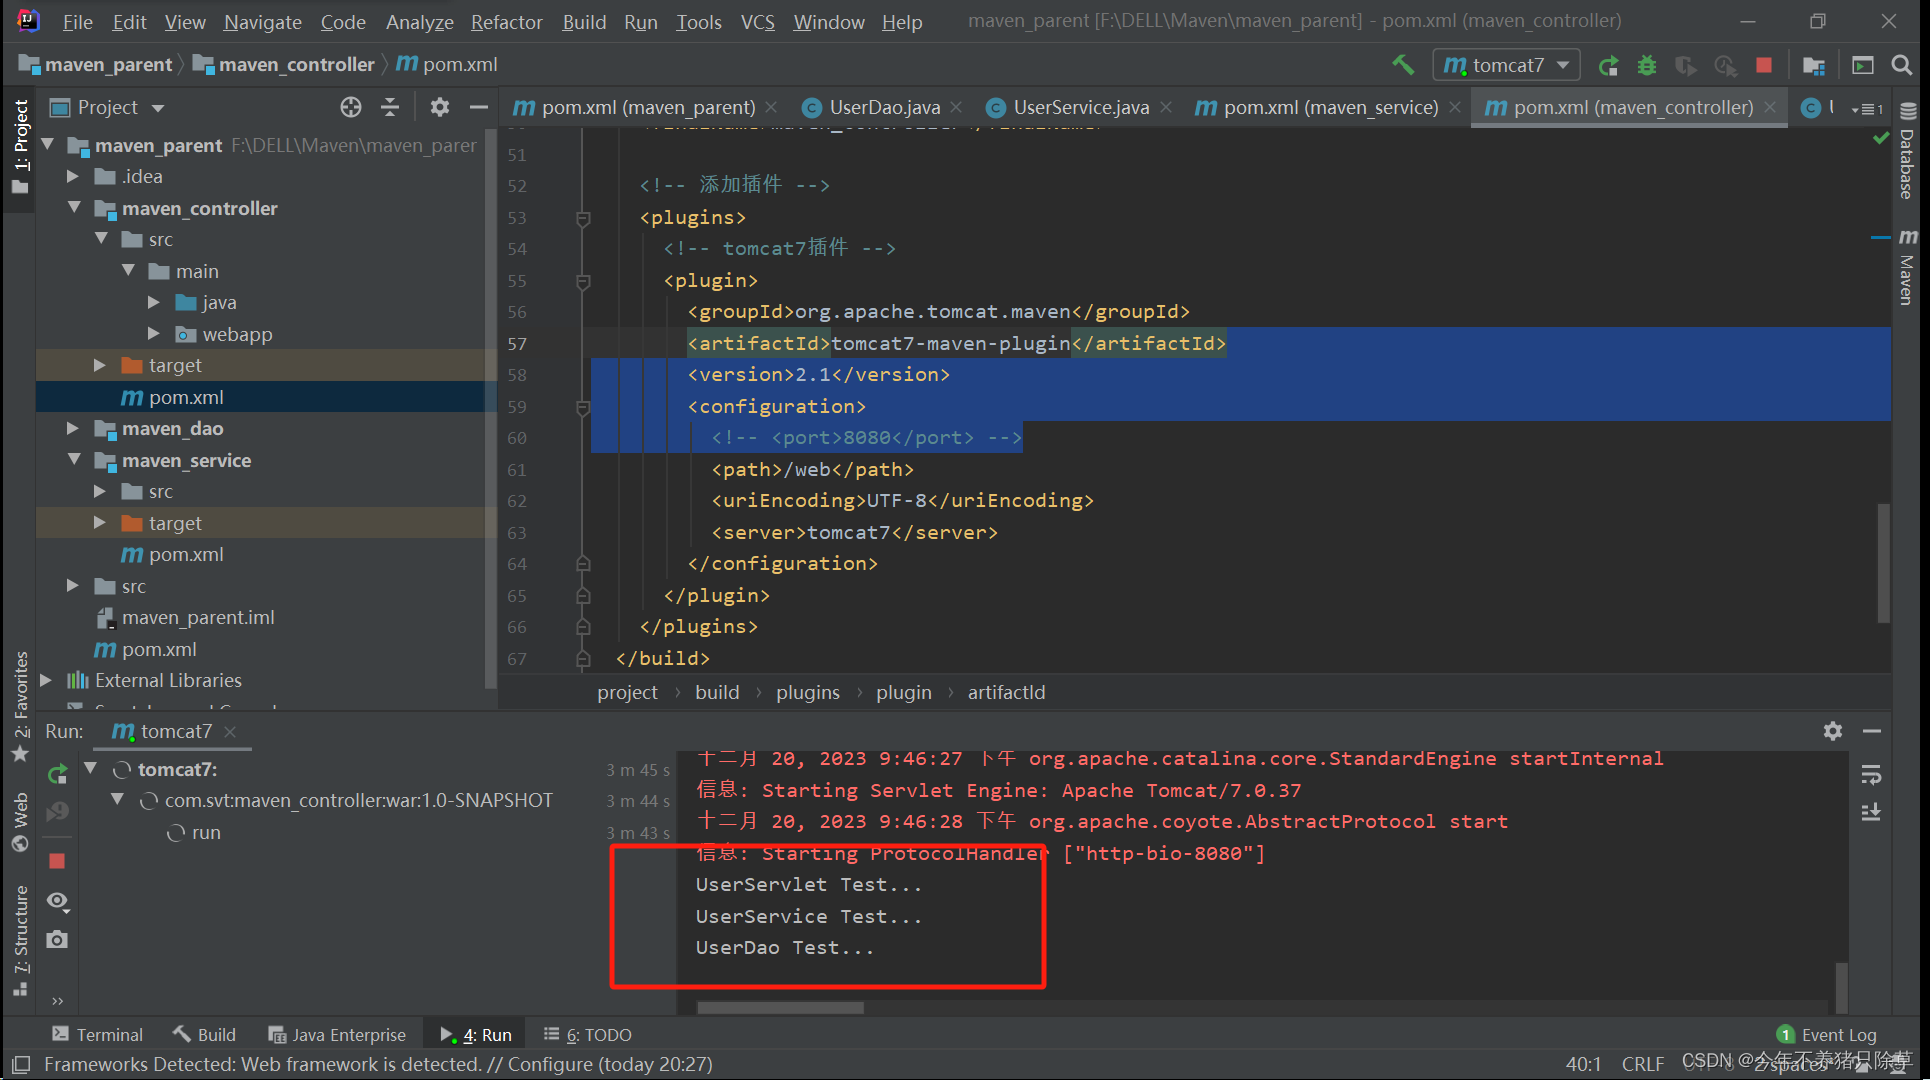
Task: Click the Build project hammer icon
Action: [x=1403, y=65]
